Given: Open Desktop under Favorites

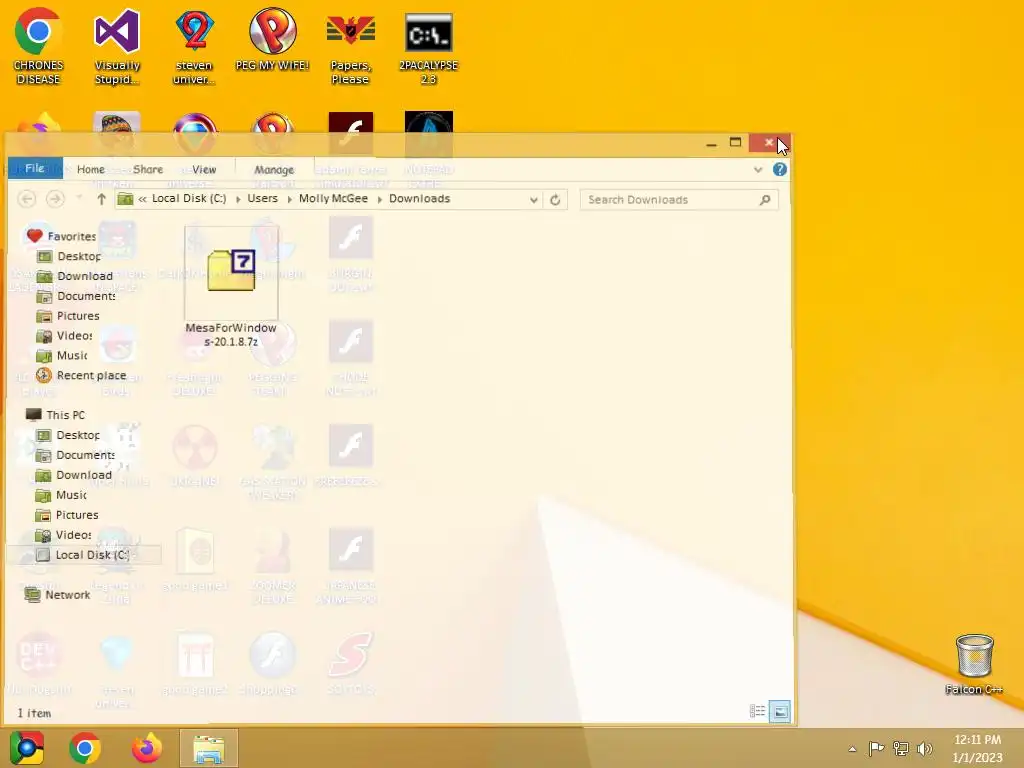Looking at the screenshot, I should coord(69,256).
